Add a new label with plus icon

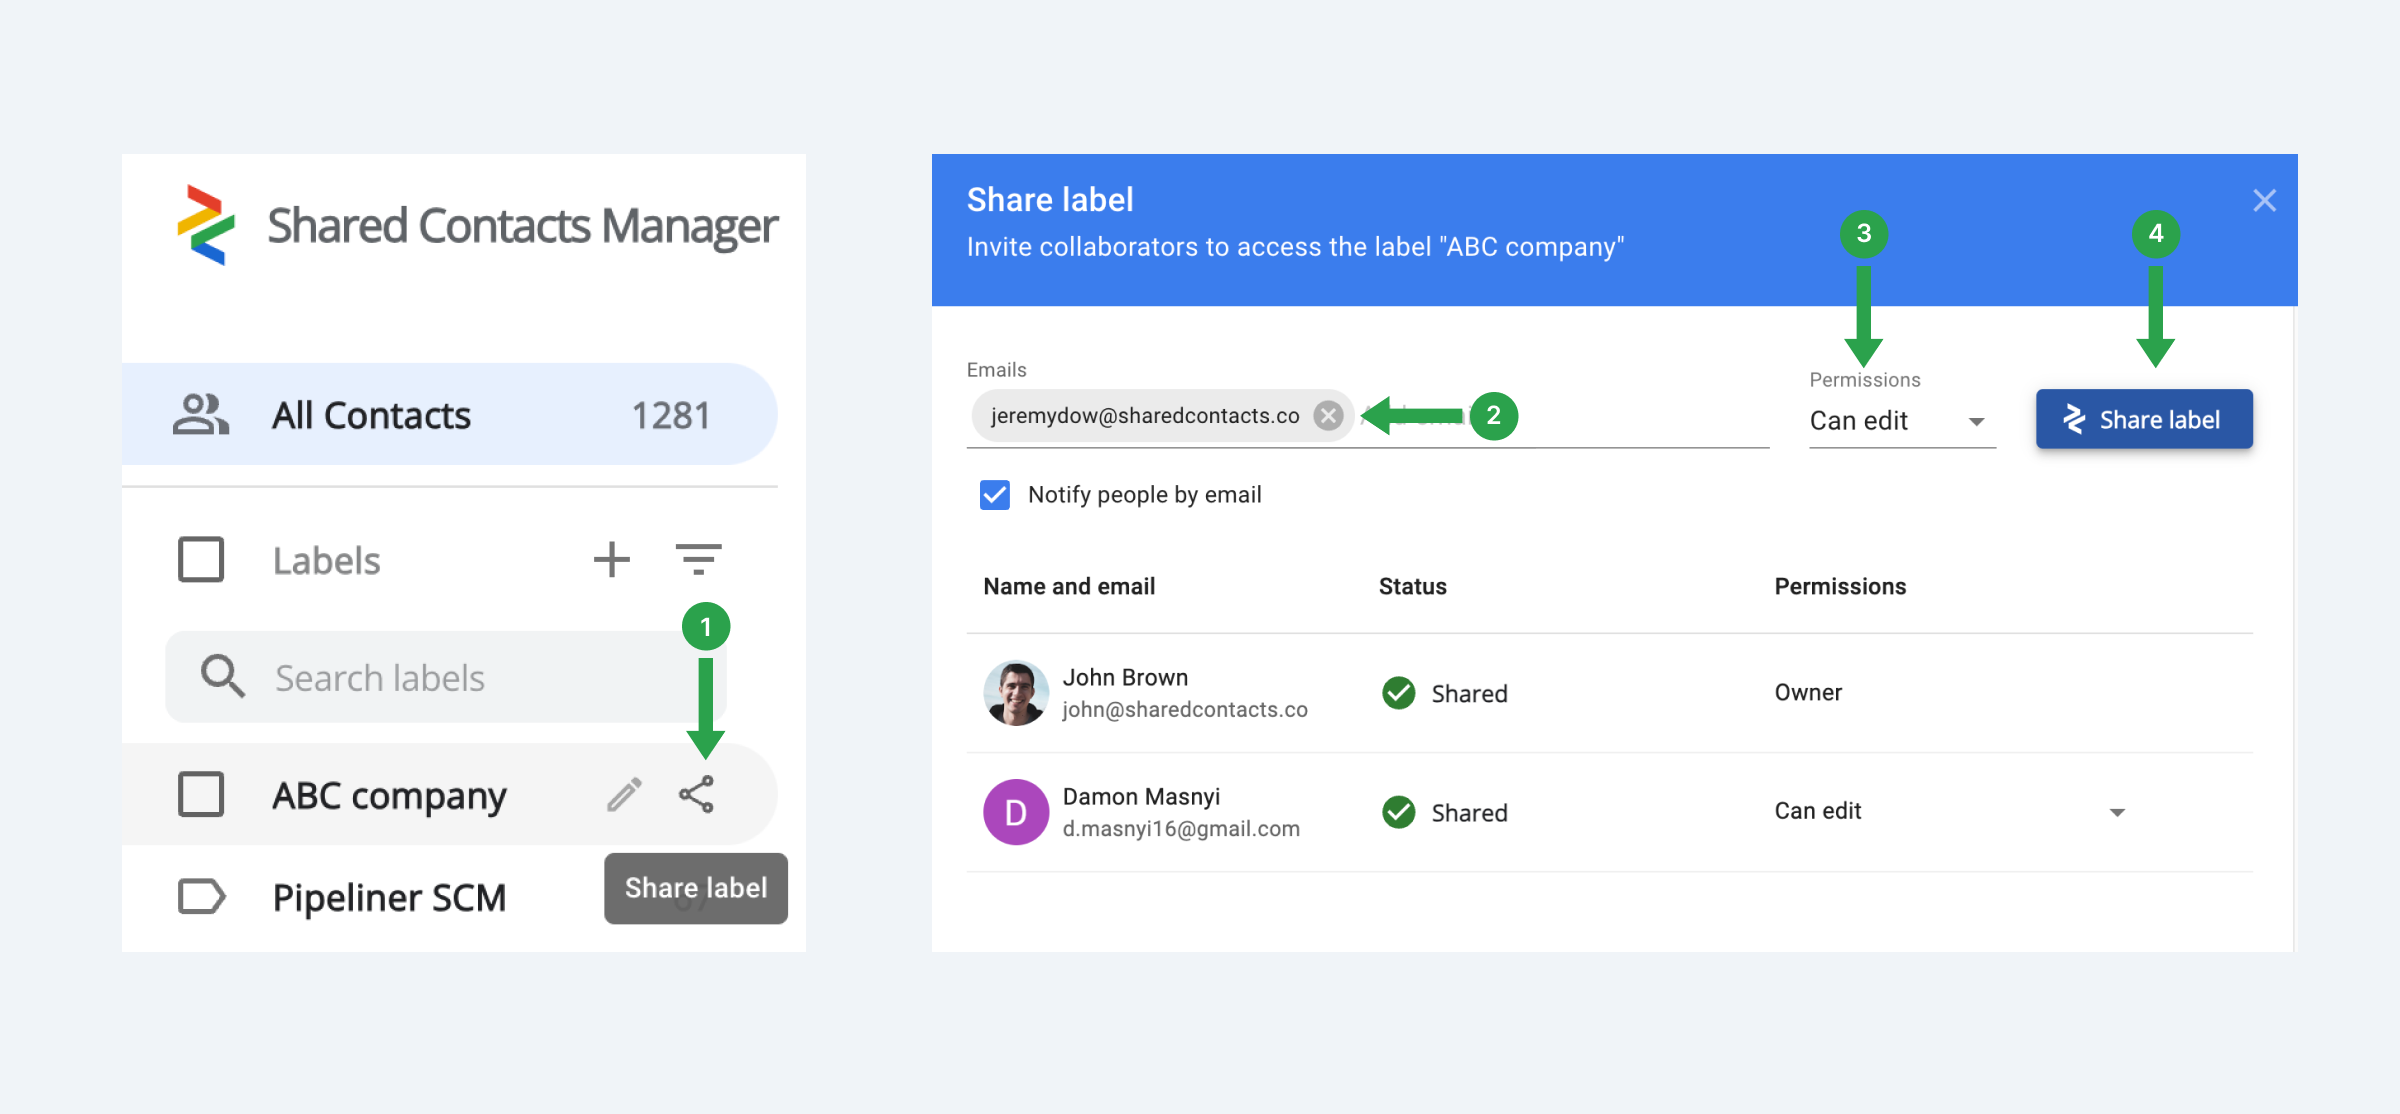click(611, 559)
